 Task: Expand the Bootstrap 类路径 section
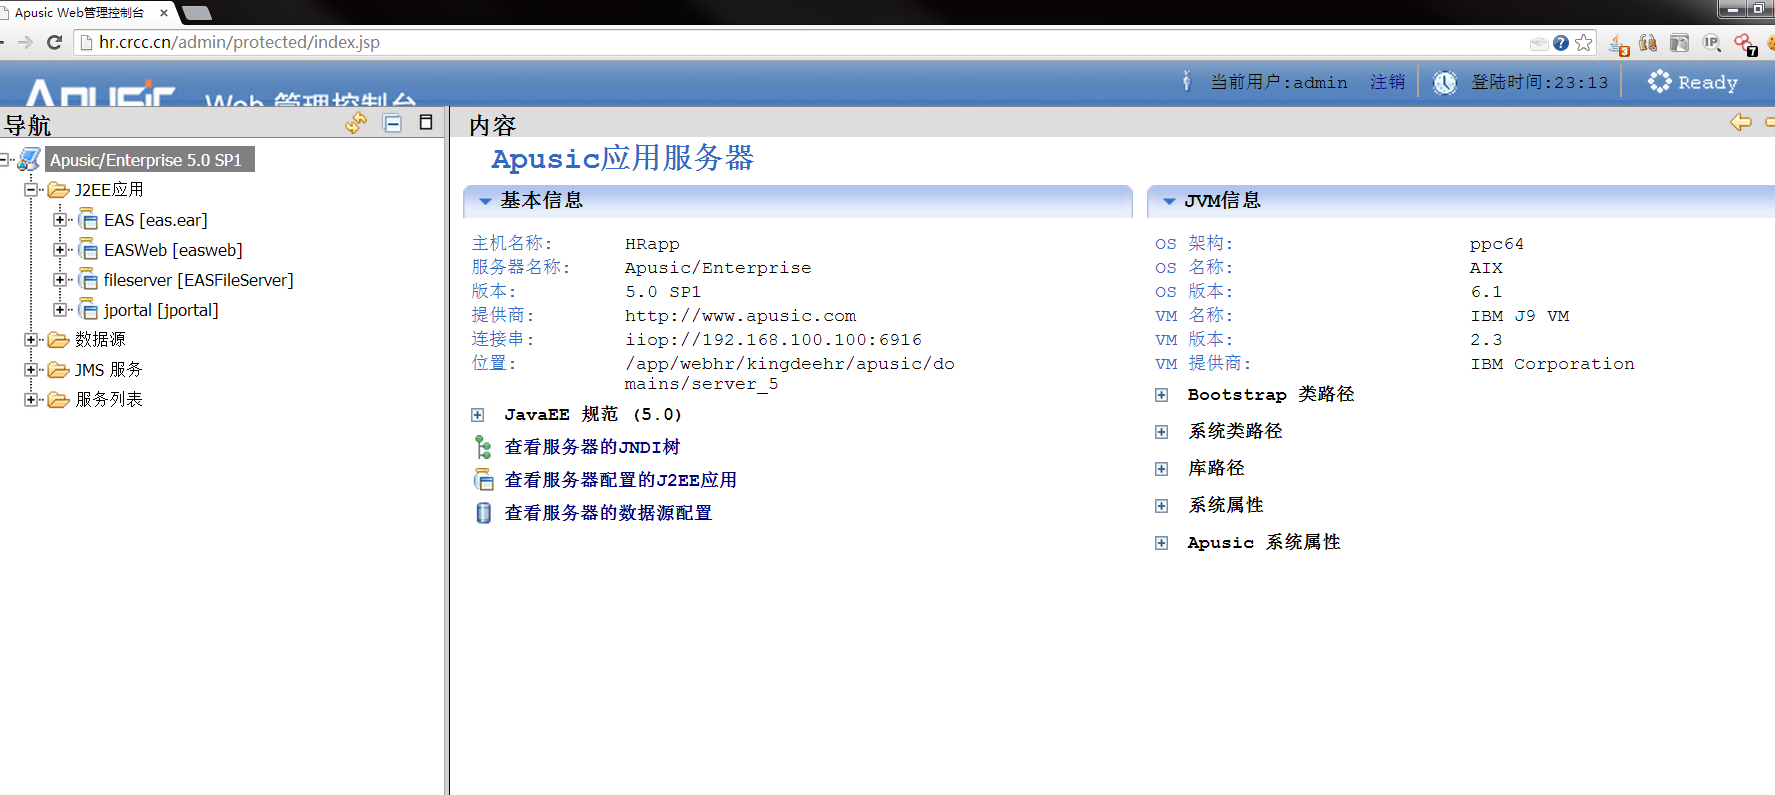1161,395
